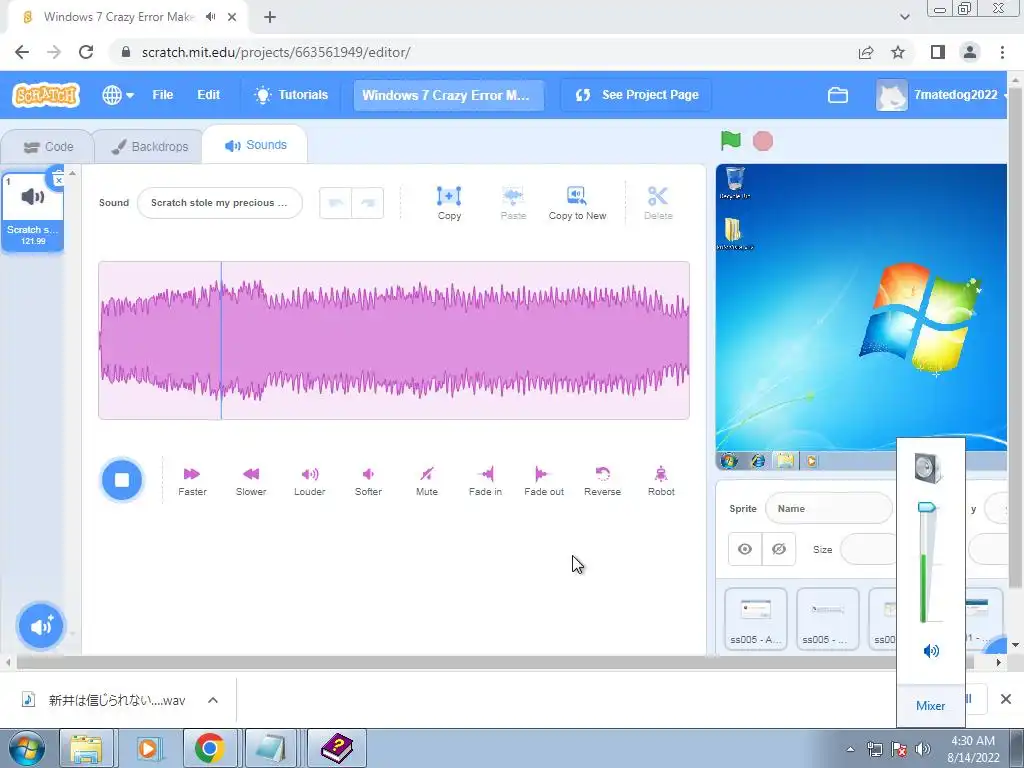The width and height of the screenshot is (1024, 768).
Task: Click inside the sound waveform
Action: point(394,340)
